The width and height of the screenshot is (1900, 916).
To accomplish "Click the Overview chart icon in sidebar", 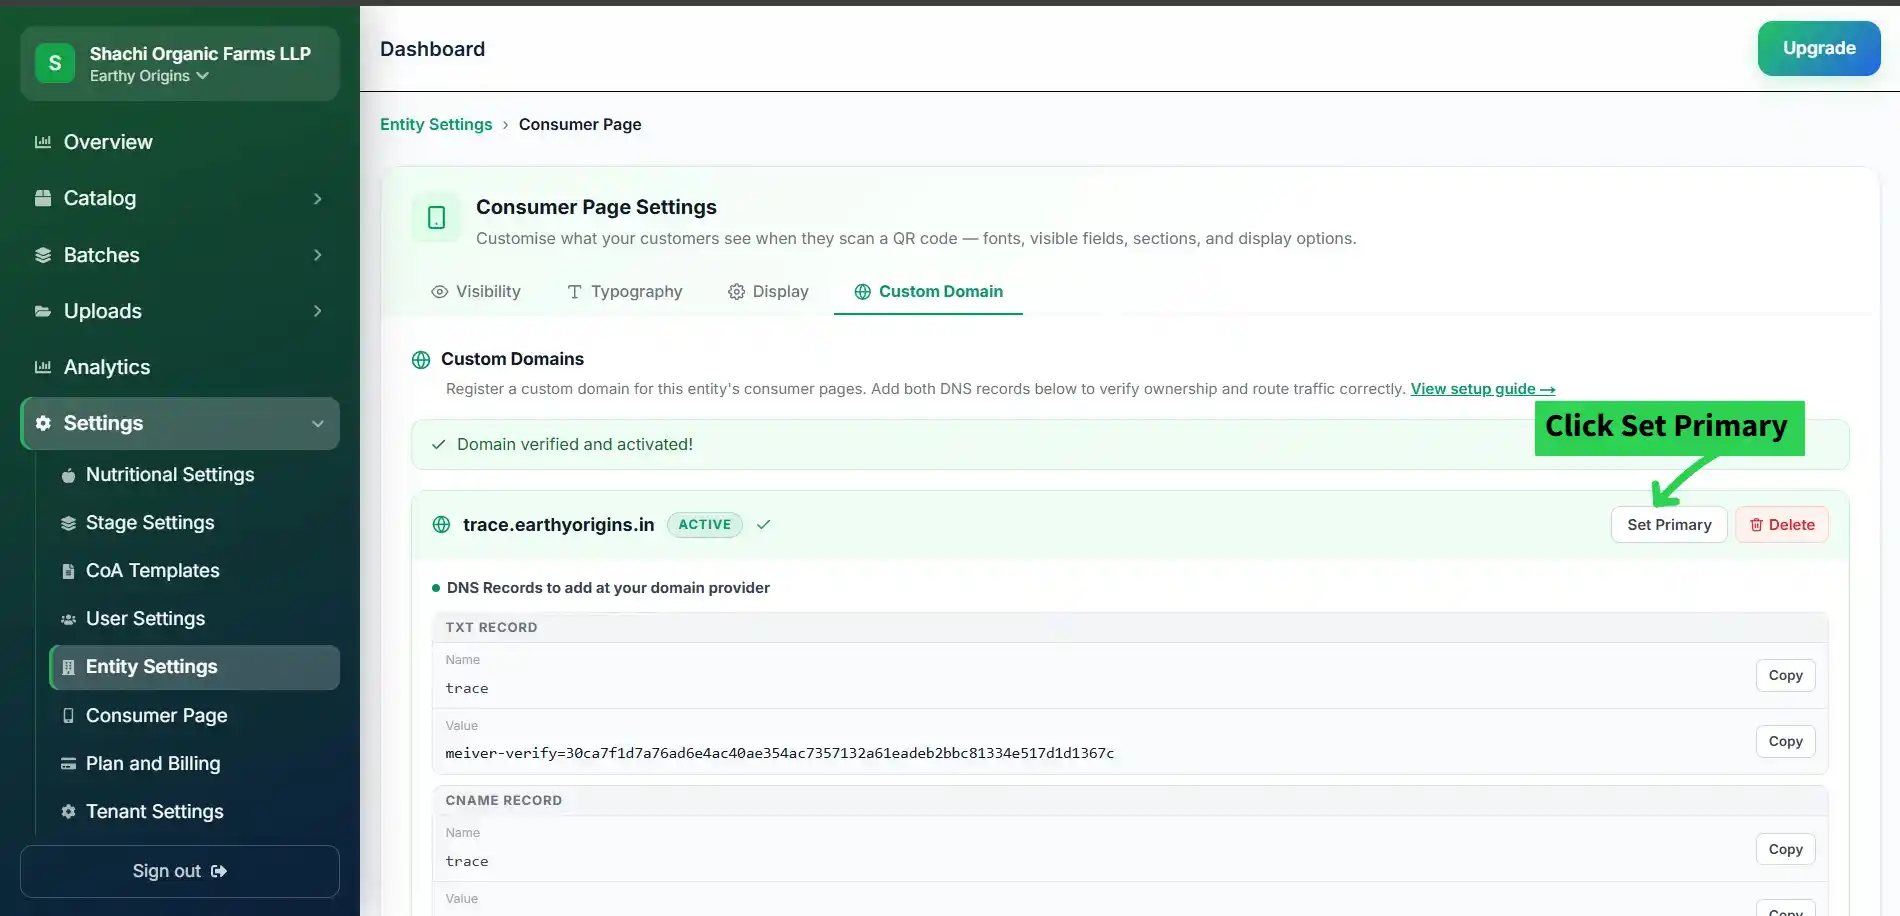I will coord(43,142).
